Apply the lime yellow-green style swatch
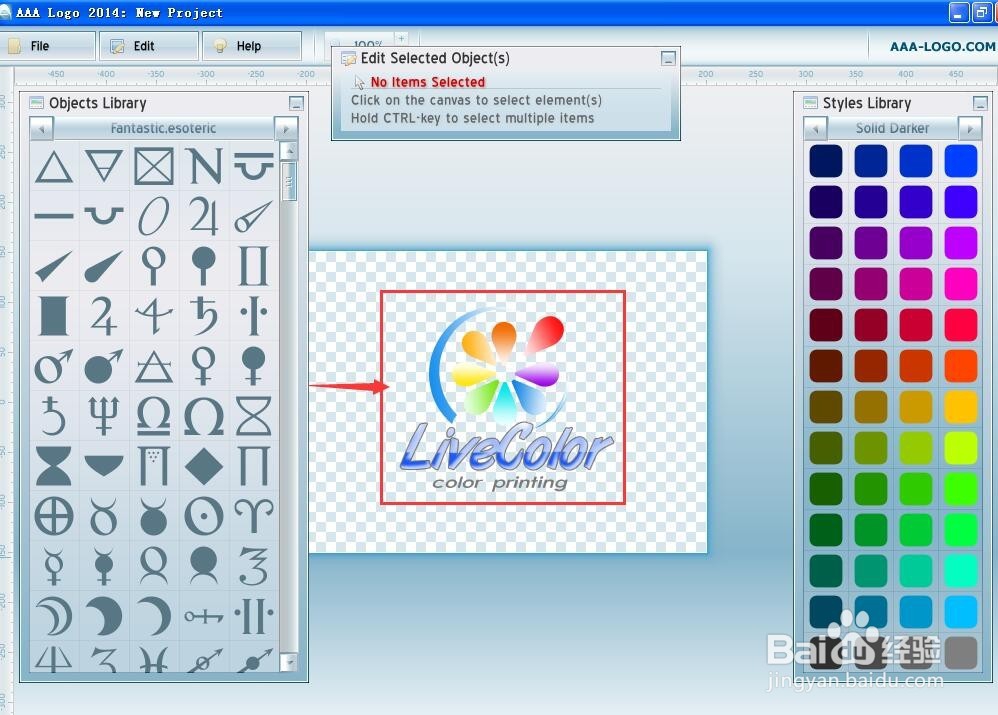The width and height of the screenshot is (998, 715). pos(960,448)
